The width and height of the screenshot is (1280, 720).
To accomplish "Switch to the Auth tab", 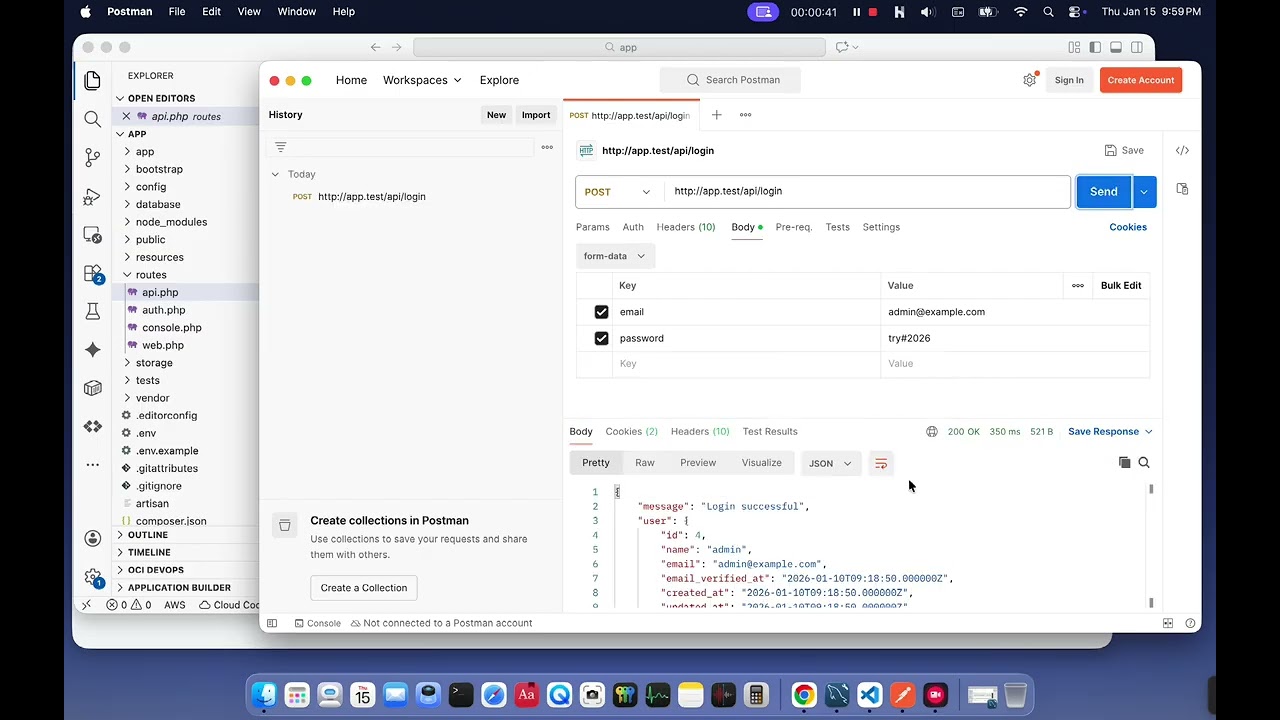I will click(633, 227).
